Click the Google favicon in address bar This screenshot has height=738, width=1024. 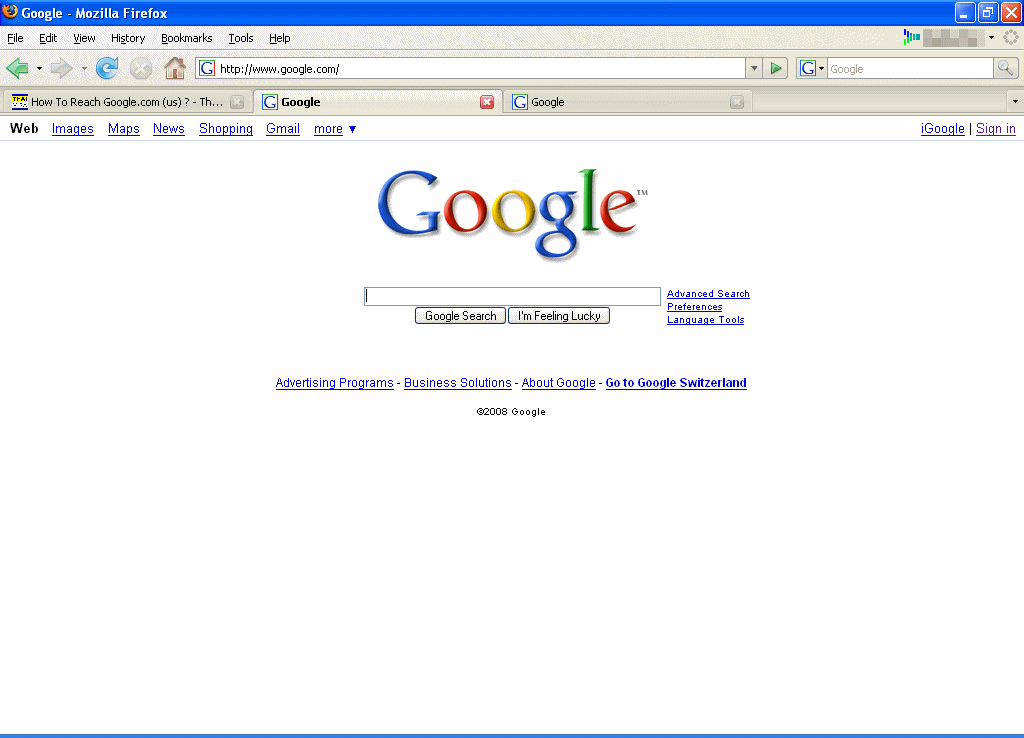(x=207, y=68)
